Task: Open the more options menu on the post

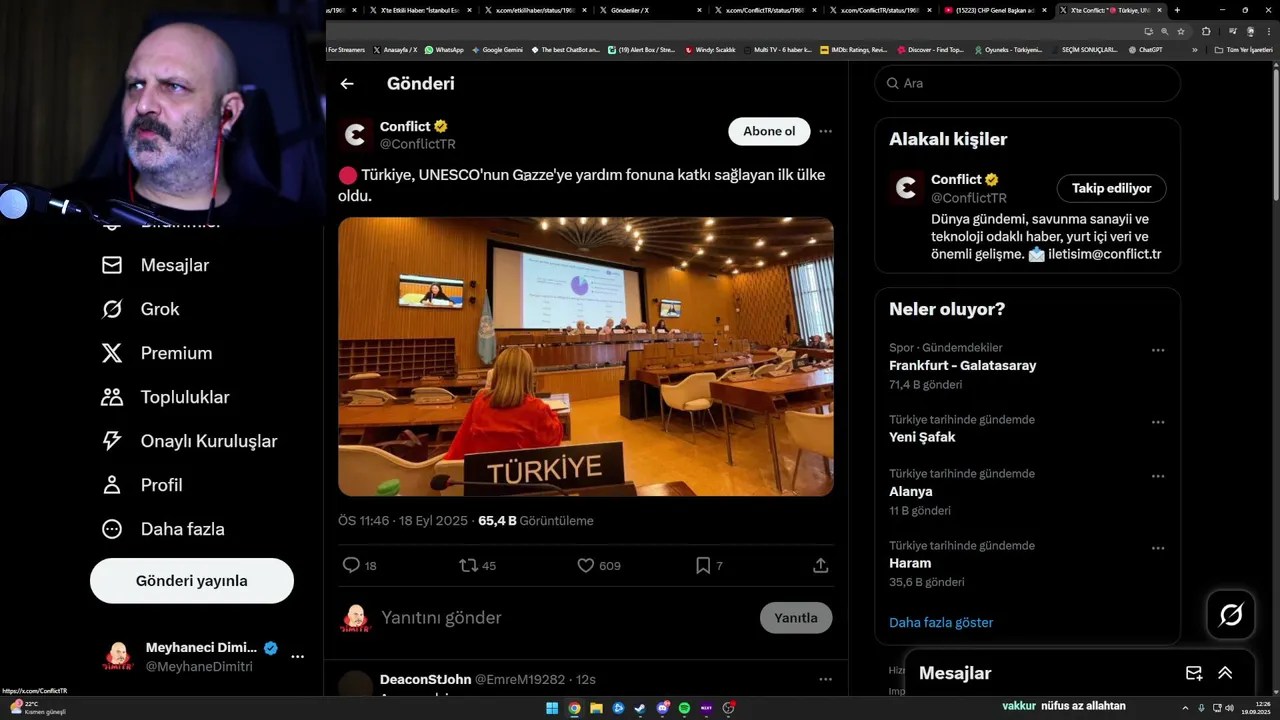Action: pos(825,131)
